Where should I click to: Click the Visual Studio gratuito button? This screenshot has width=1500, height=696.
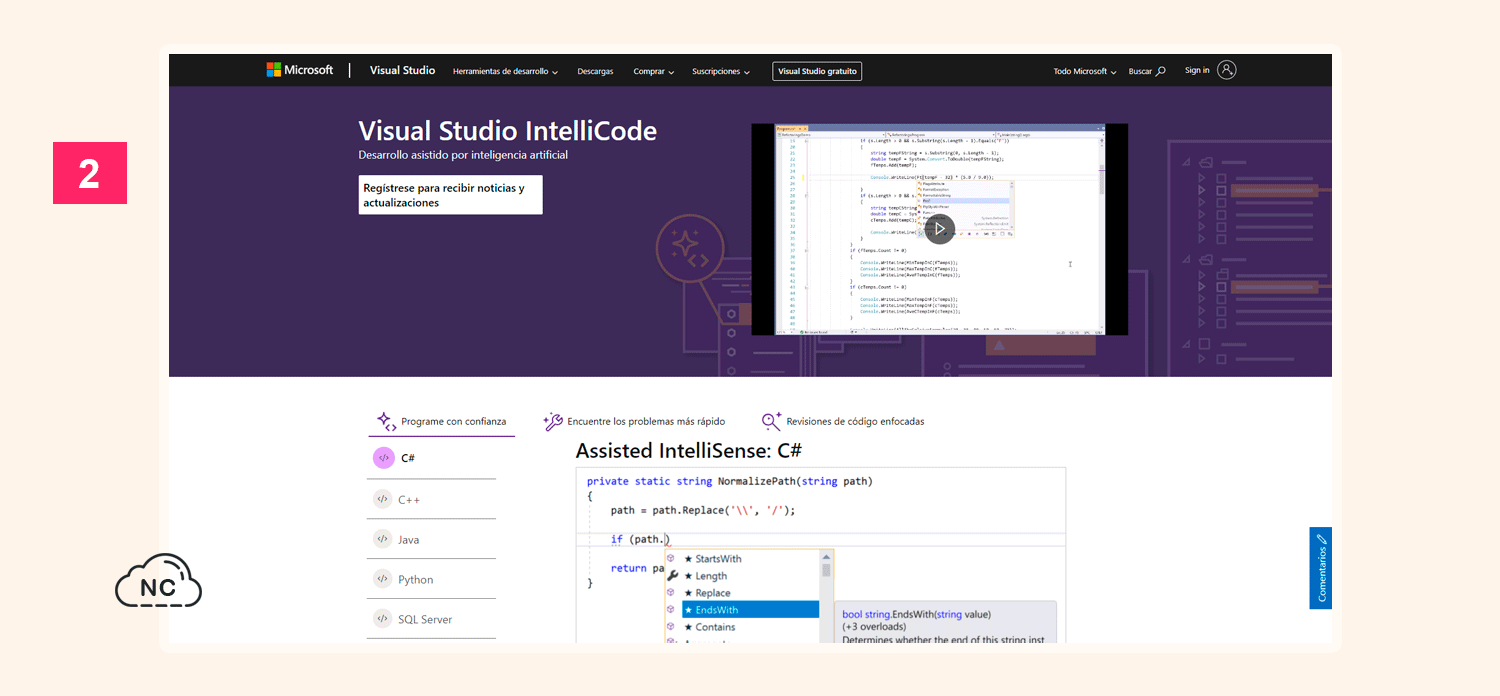(817, 71)
